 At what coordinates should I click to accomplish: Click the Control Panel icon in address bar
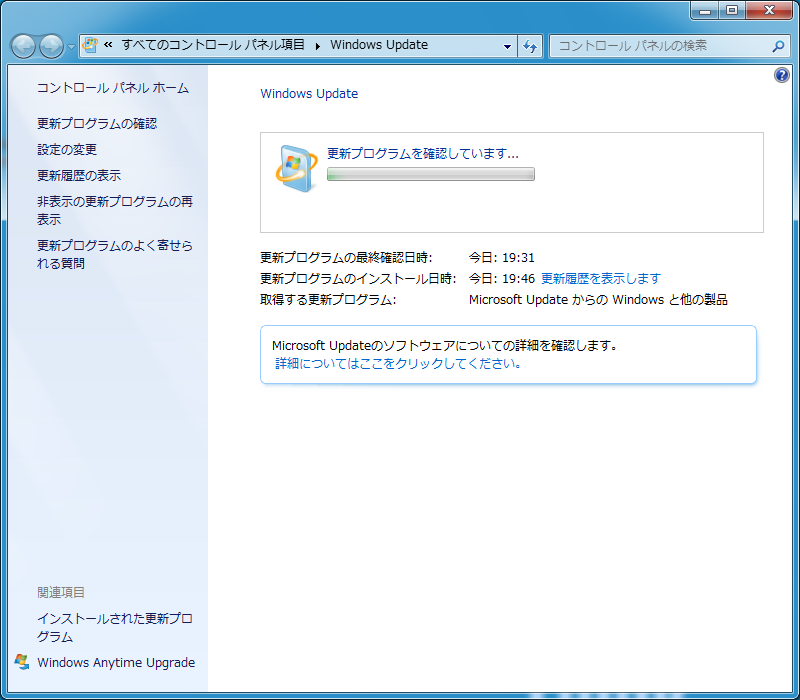(90, 45)
